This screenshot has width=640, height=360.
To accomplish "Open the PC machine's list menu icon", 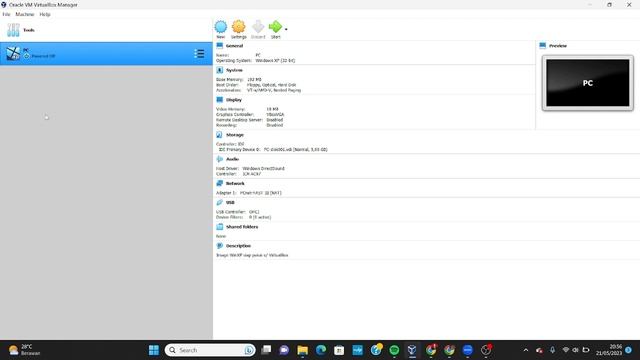I will [x=199, y=53].
